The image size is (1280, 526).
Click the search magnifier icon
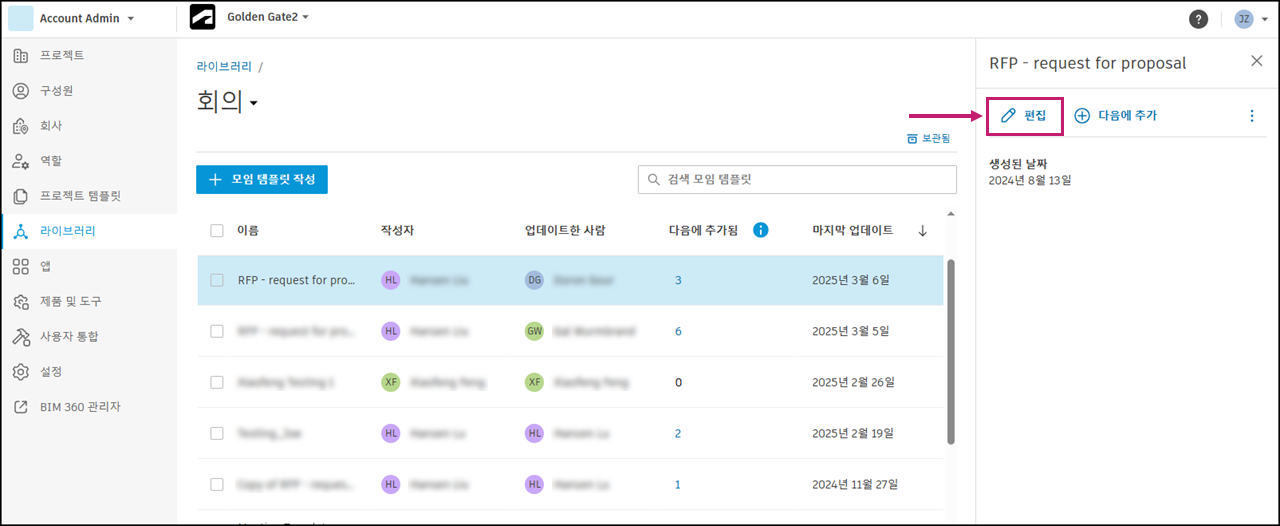coord(654,180)
